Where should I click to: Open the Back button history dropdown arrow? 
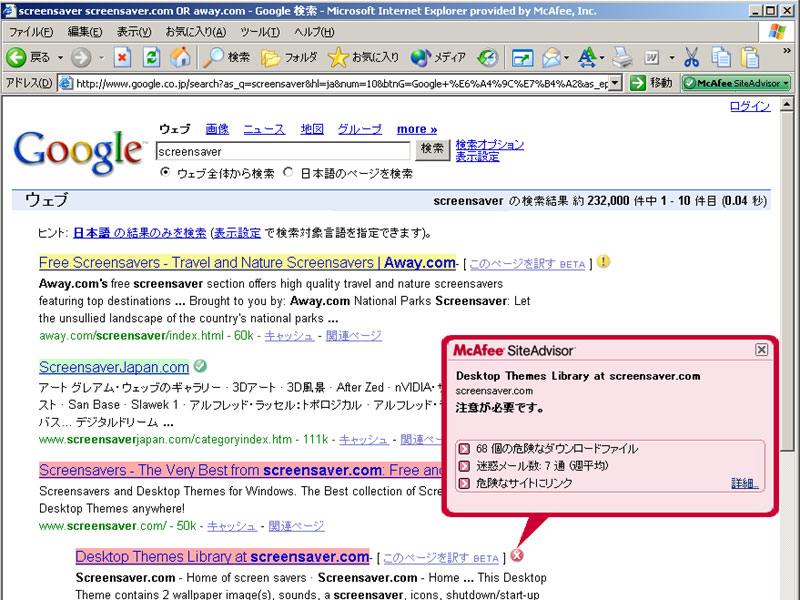(x=60, y=58)
